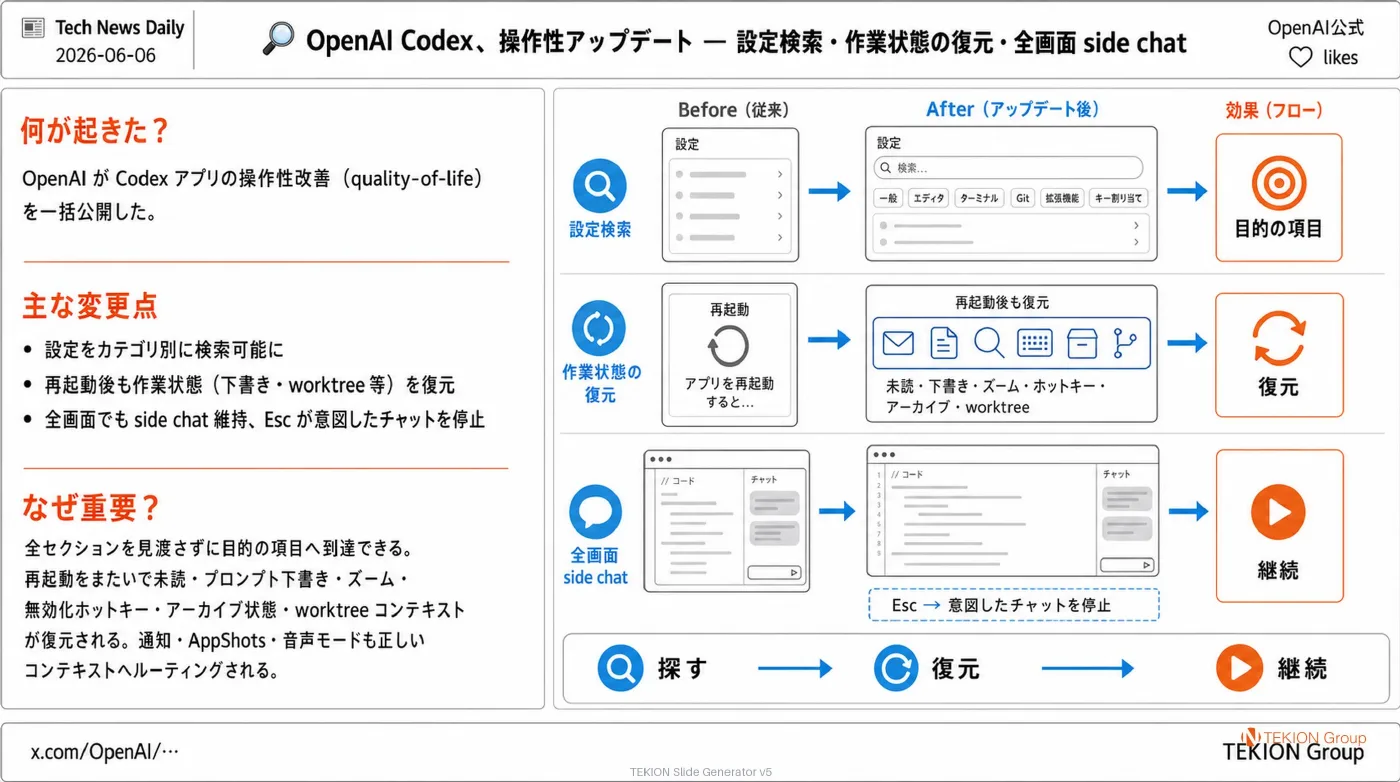The height and width of the screenshot is (782, 1400).
Task: Click the heart likes icon
Action: (1300, 58)
